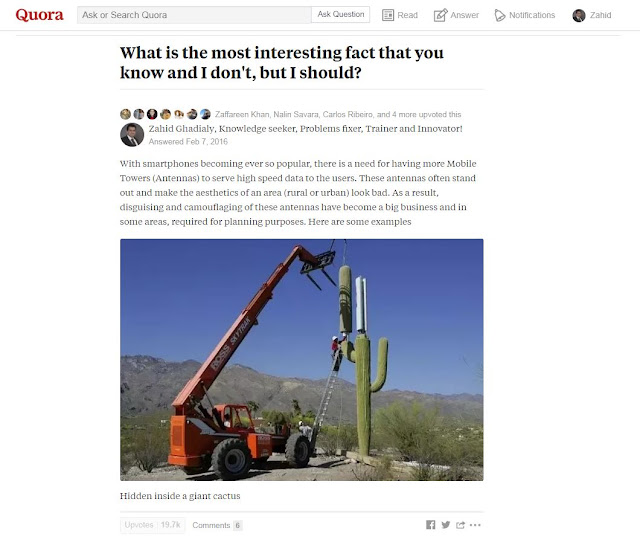Click the 4 more upvoted this link
The width and height of the screenshot is (640, 542).
(426, 114)
